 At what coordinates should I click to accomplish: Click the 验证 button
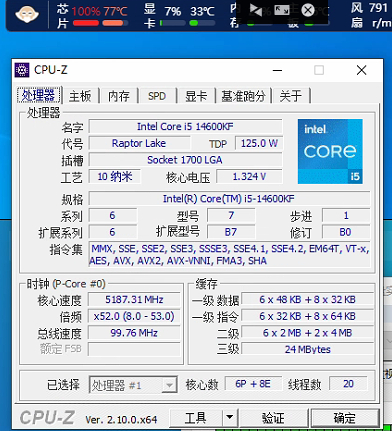(x=273, y=418)
